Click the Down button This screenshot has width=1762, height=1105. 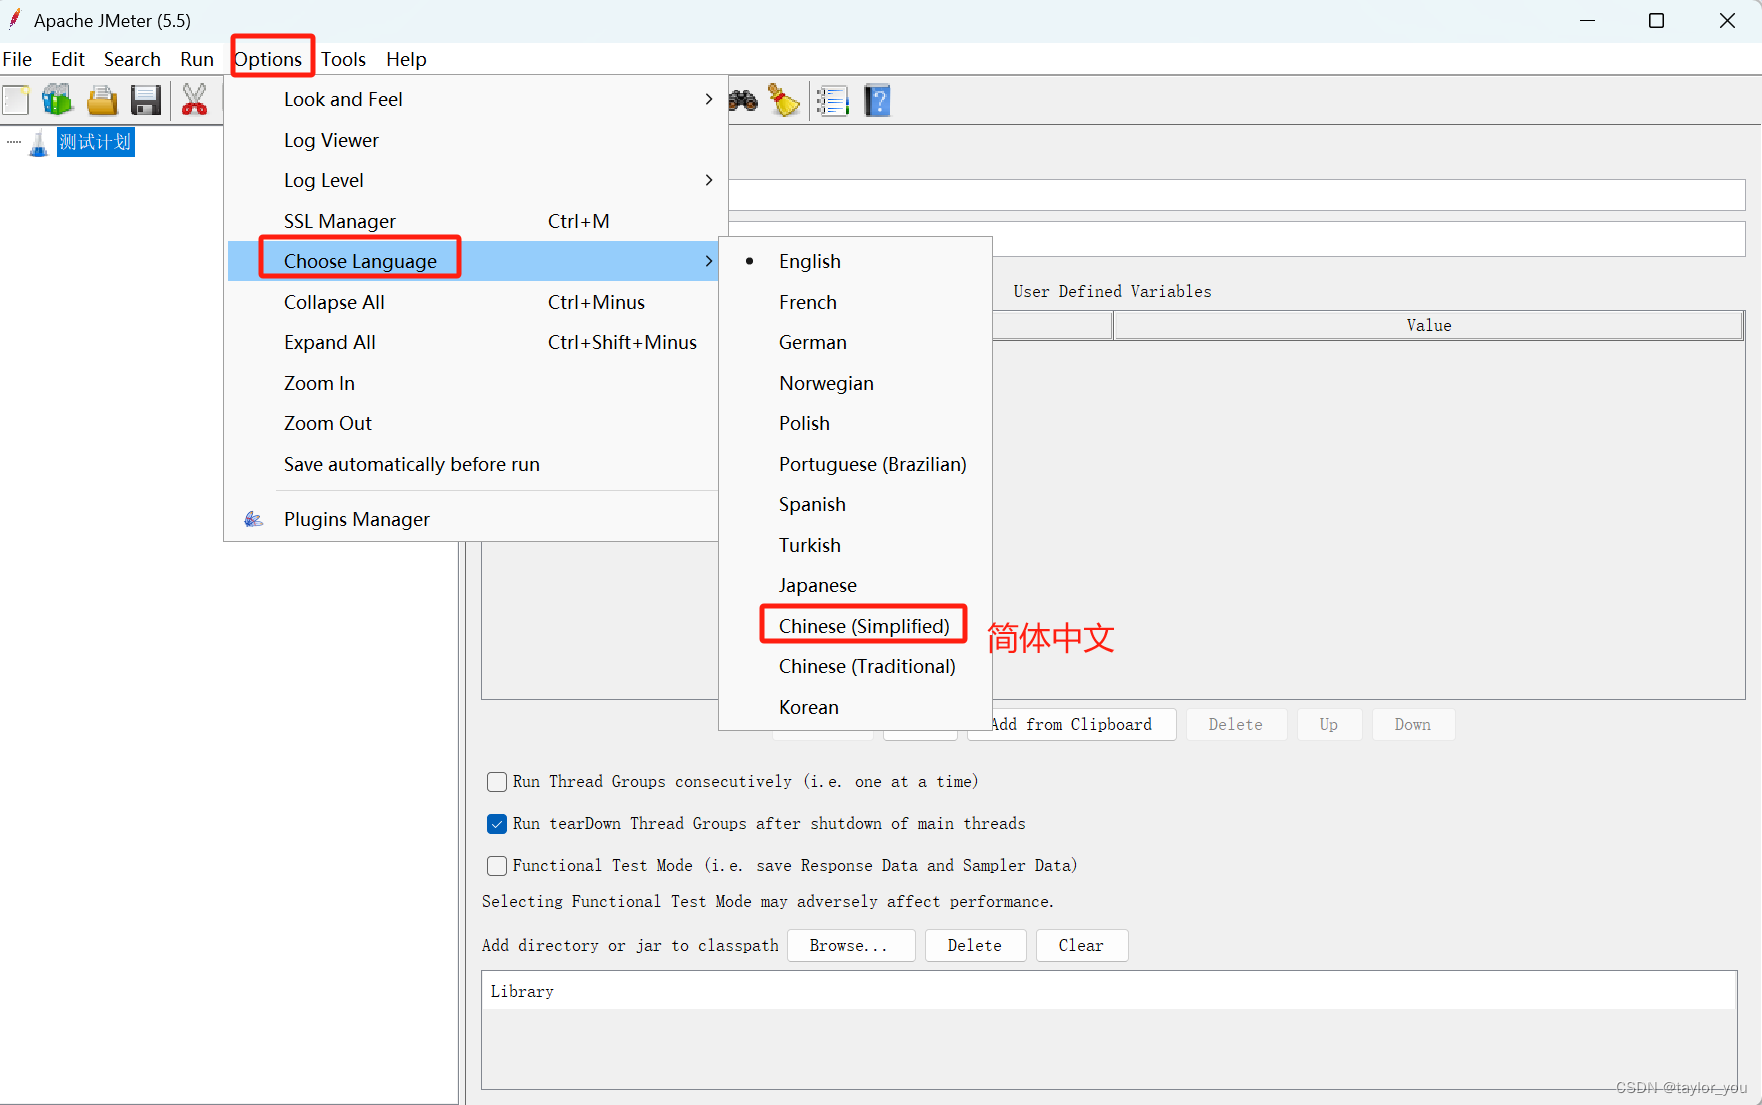tap(1412, 725)
